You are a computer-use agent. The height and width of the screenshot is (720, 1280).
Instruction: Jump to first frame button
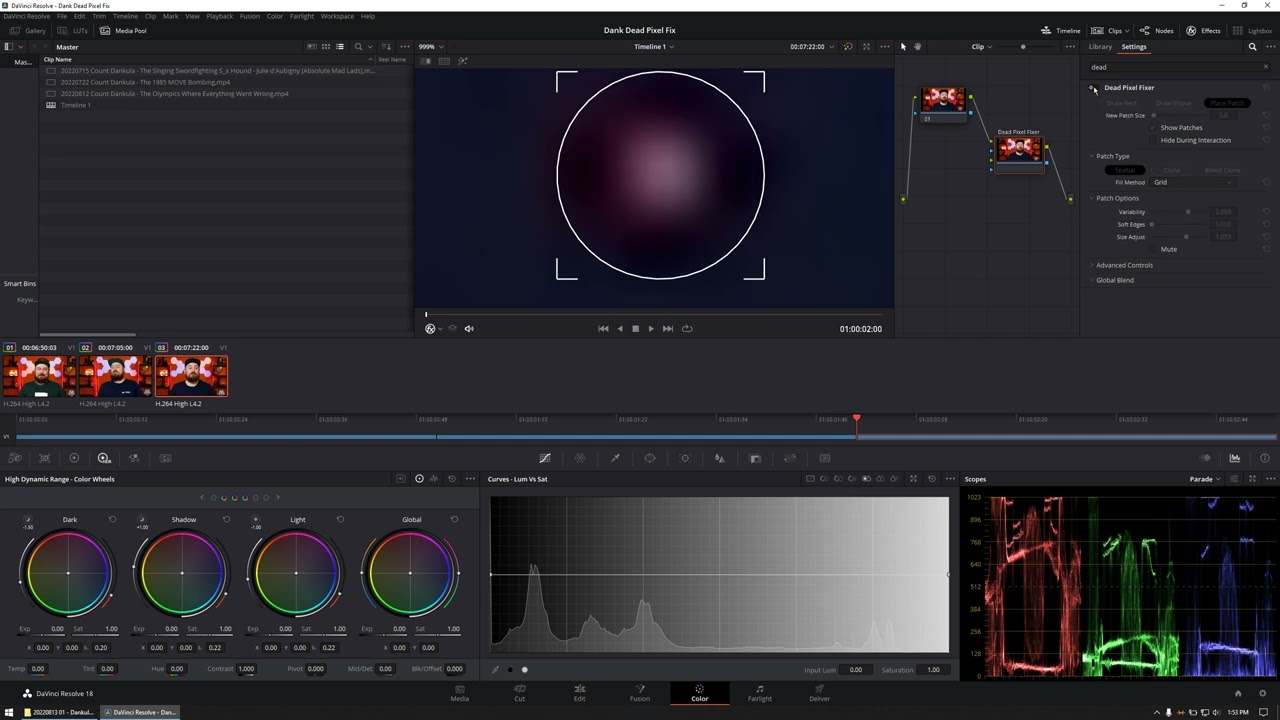tap(603, 328)
